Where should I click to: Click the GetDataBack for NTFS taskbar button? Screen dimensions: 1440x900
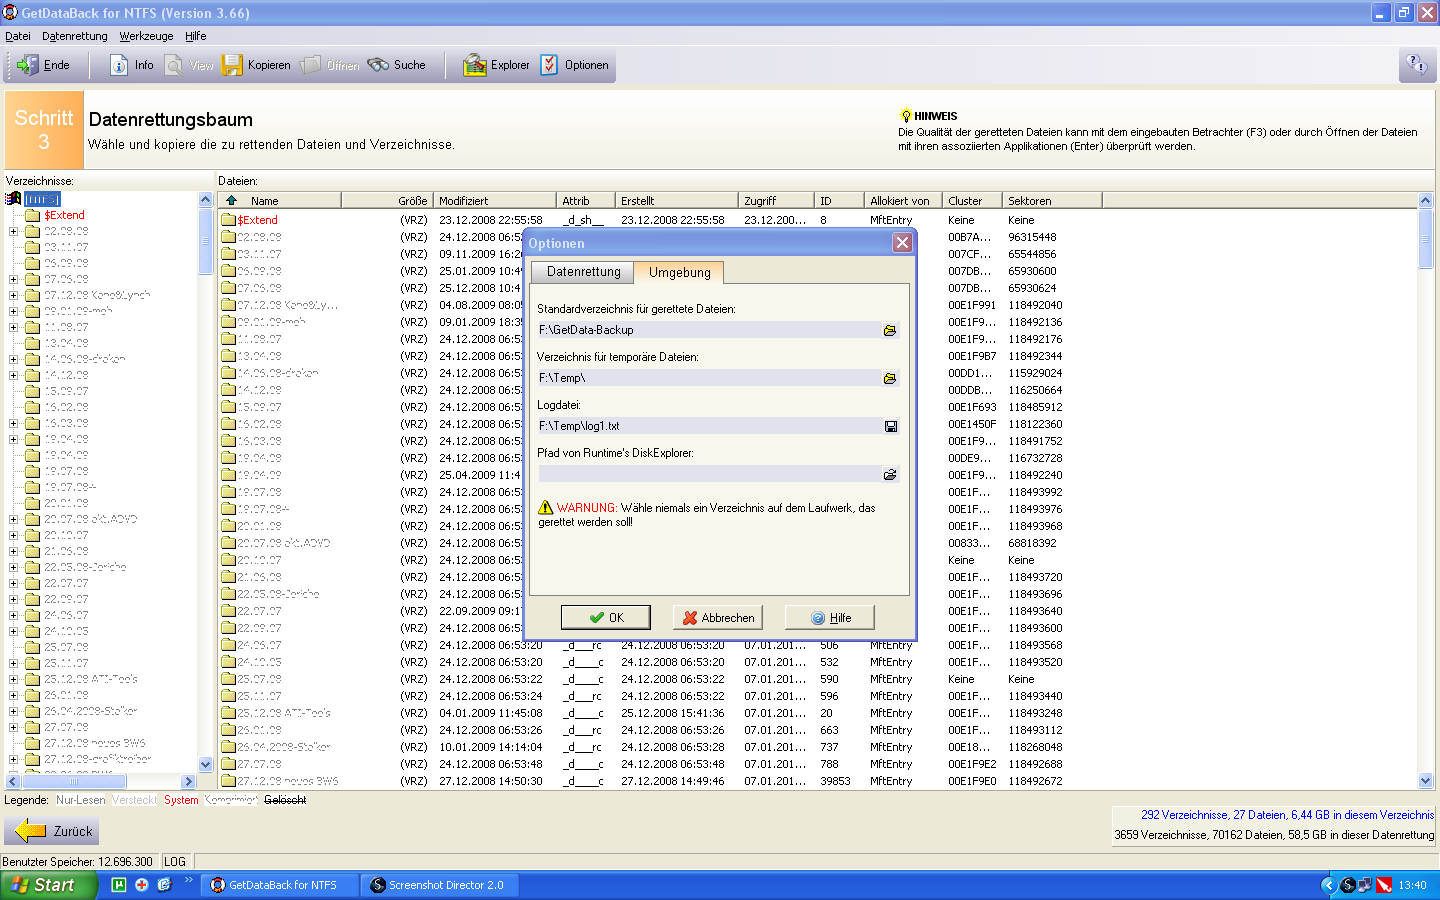pos(280,885)
